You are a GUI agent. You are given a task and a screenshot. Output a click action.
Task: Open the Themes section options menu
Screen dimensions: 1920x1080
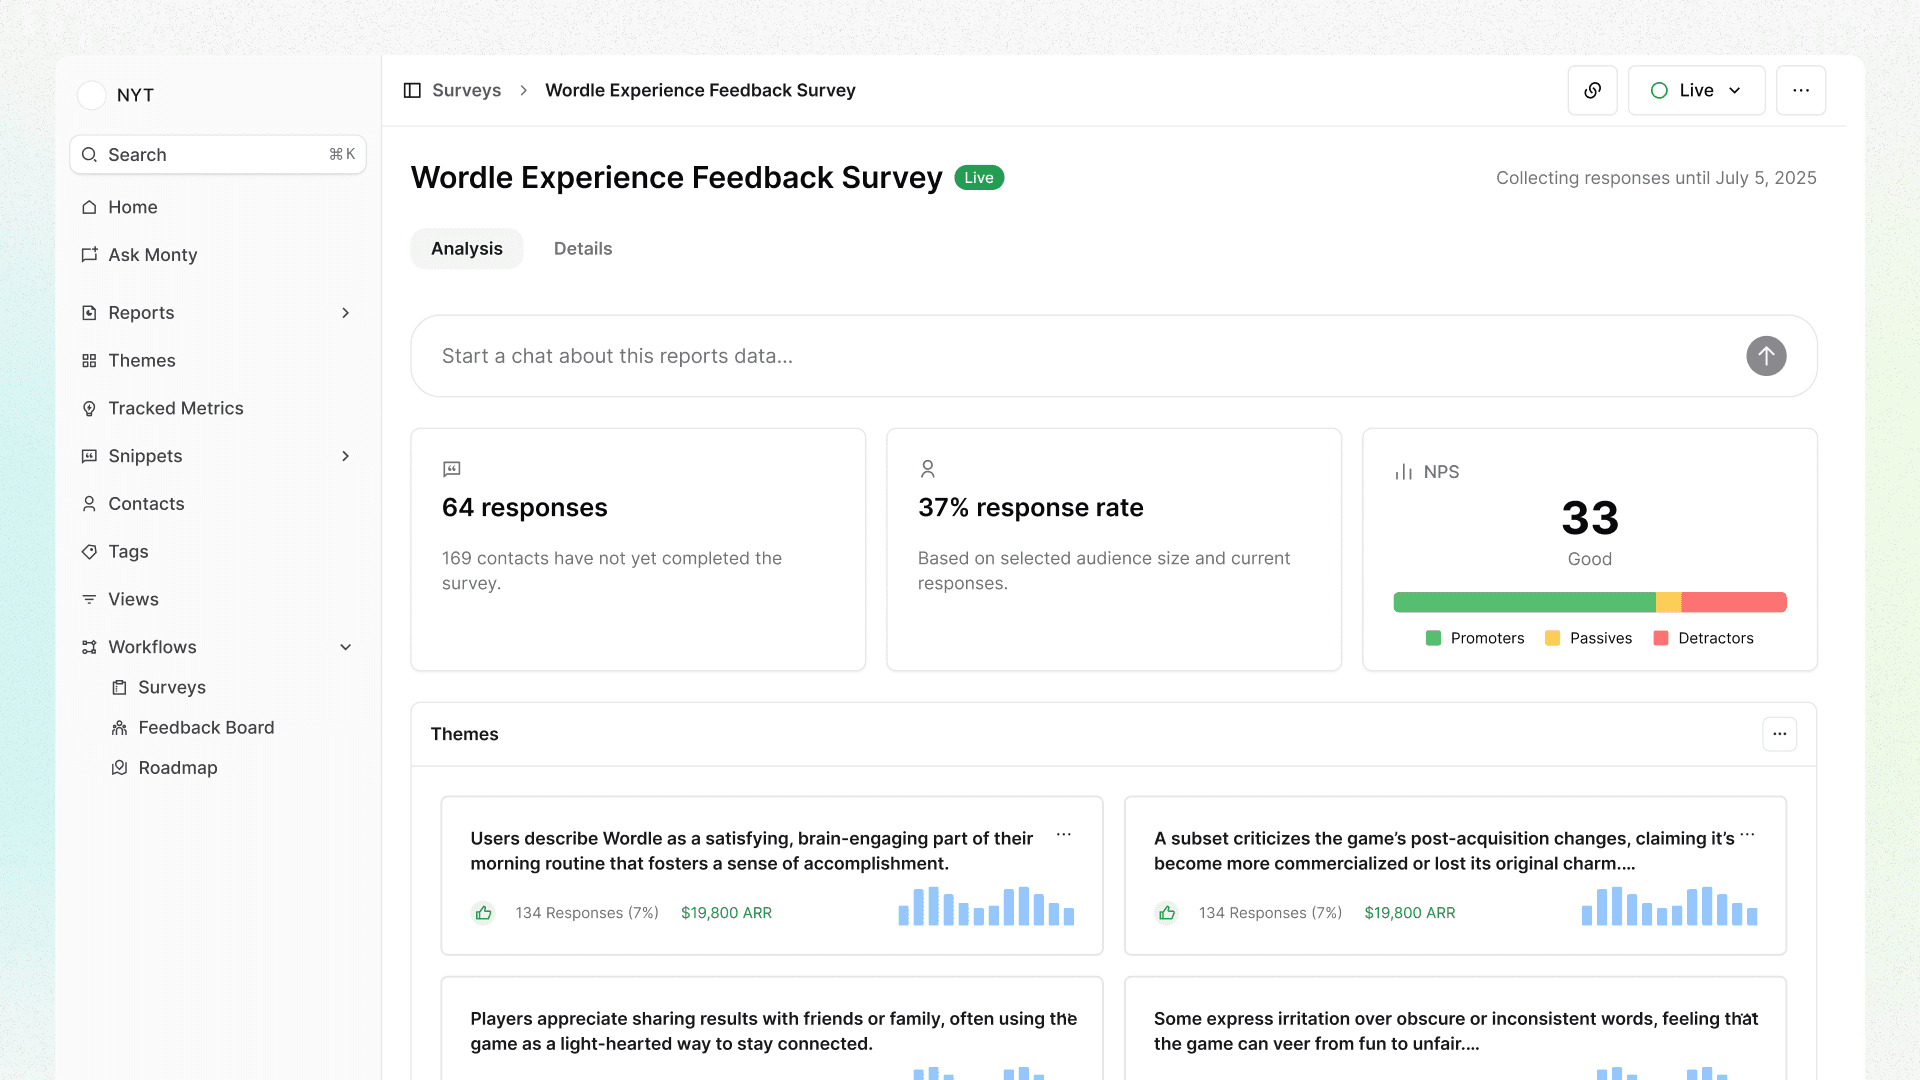coord(1779,734)
